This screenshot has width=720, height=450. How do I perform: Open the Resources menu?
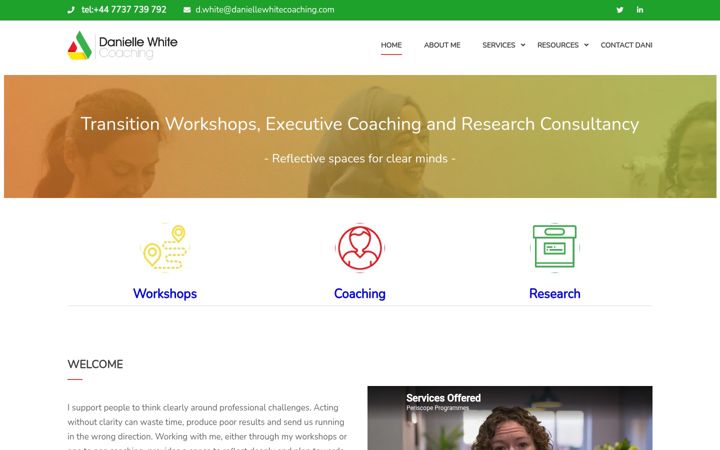pyautogui.click(x=558, y=45)
